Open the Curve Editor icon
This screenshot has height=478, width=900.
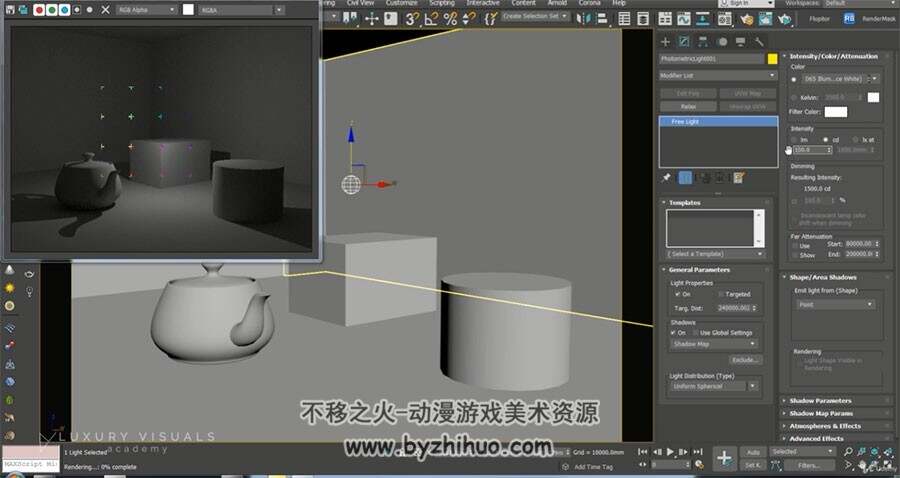click(684, 19)
